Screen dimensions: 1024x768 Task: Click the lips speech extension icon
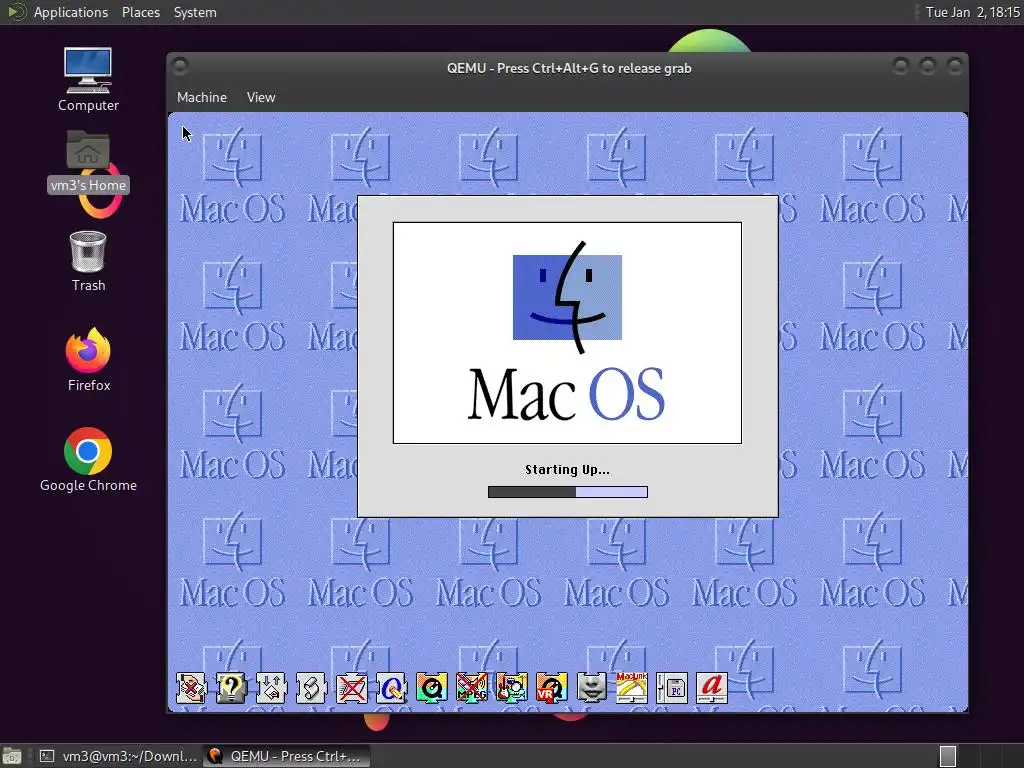tap(592, 688)
